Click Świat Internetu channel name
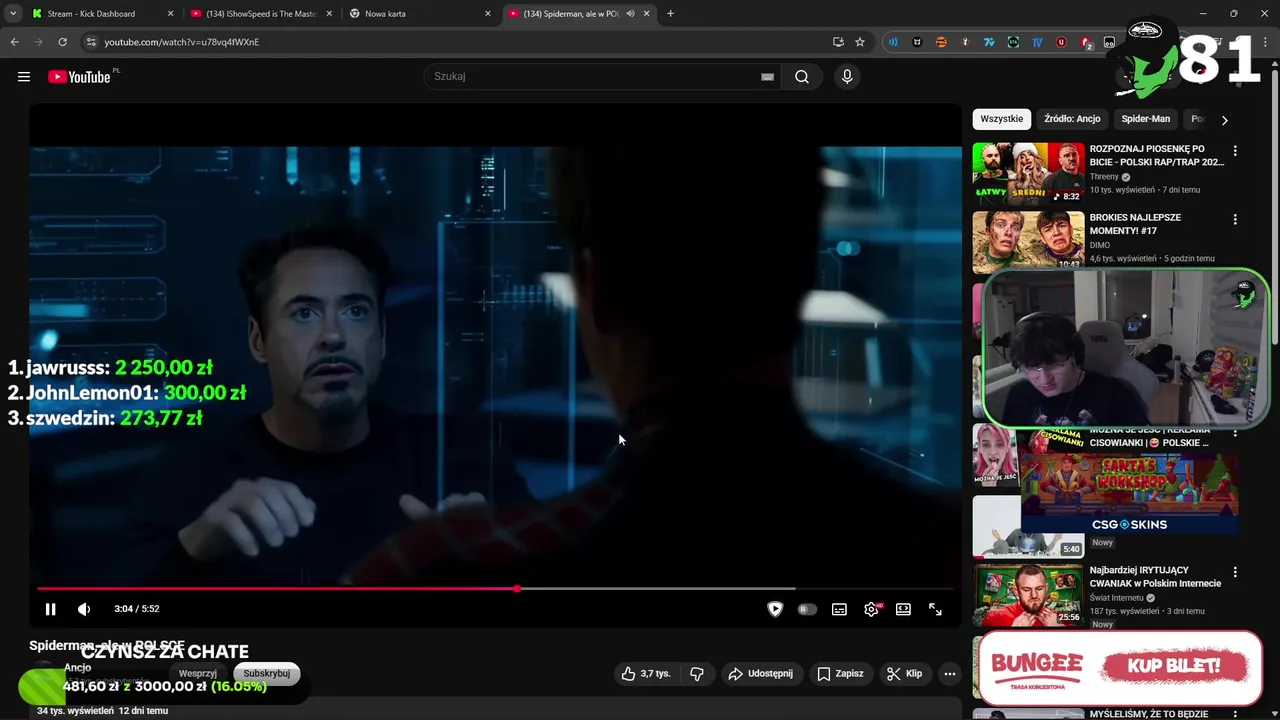Viewport: 1280px width, 720px height. tap(1119, 598)
